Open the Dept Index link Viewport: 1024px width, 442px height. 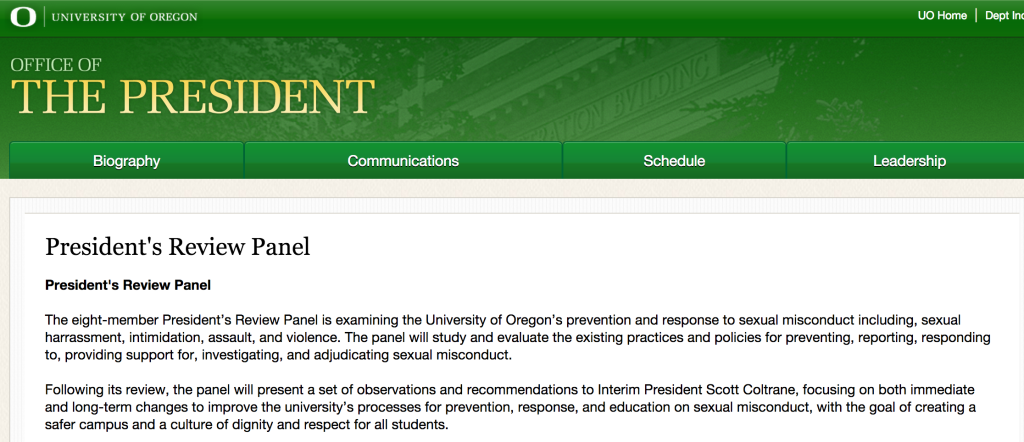1004,16
